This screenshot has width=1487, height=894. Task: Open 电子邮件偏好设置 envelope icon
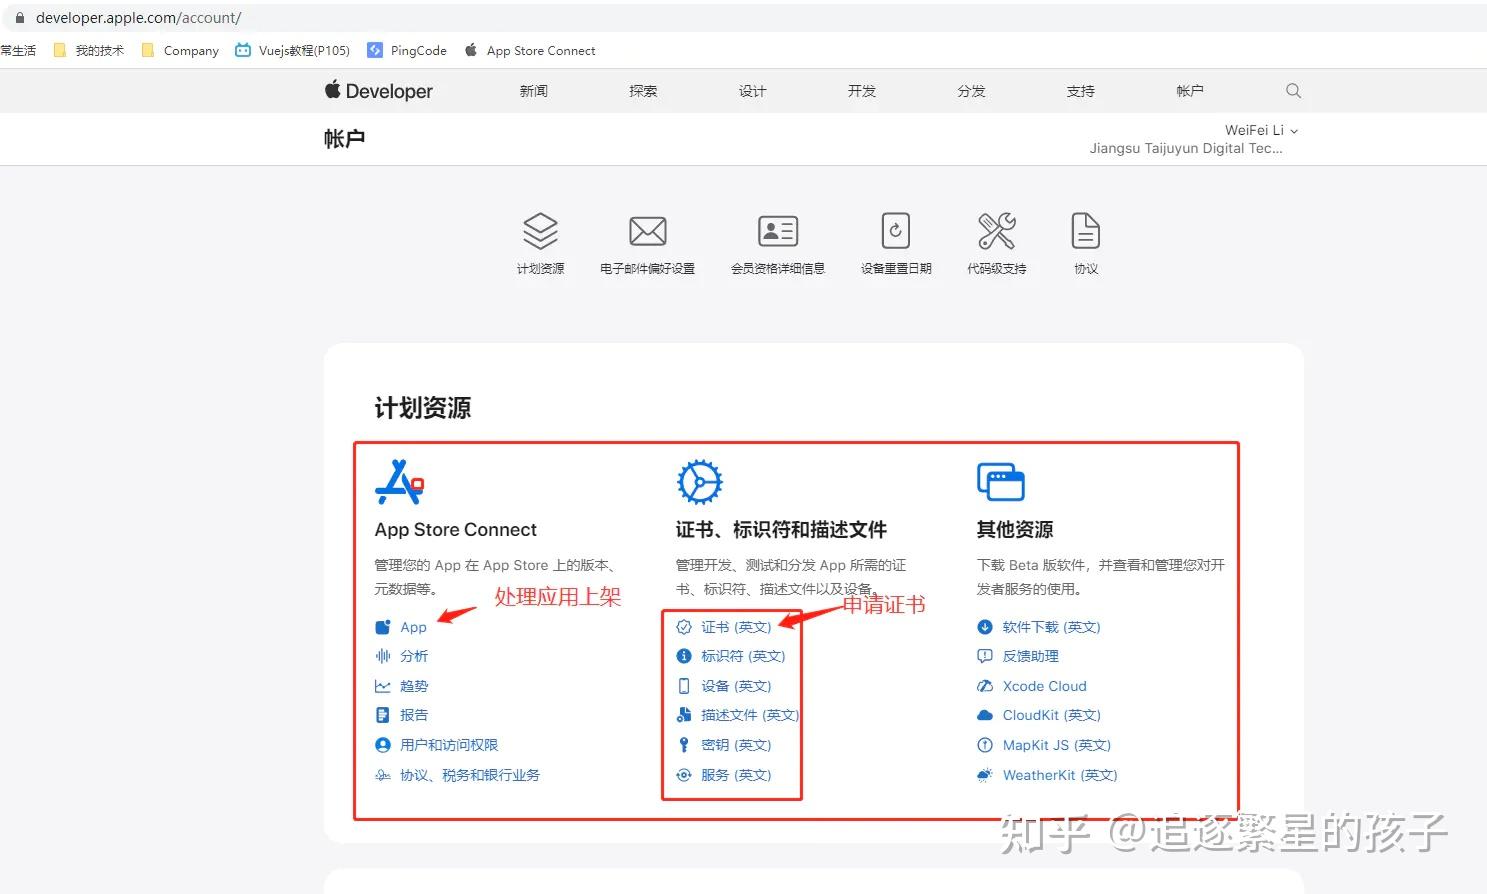coord(647,231)
